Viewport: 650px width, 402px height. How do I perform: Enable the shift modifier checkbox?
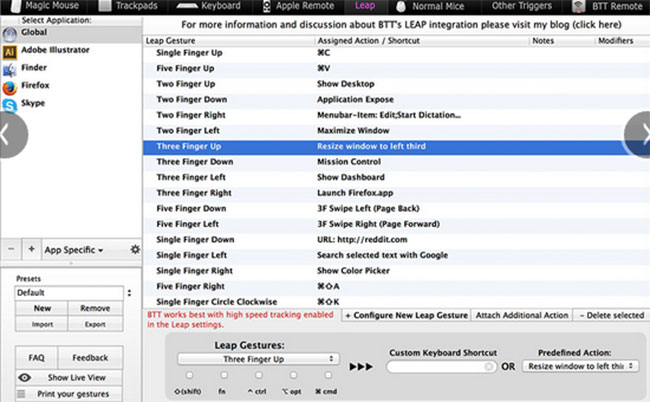189,375
